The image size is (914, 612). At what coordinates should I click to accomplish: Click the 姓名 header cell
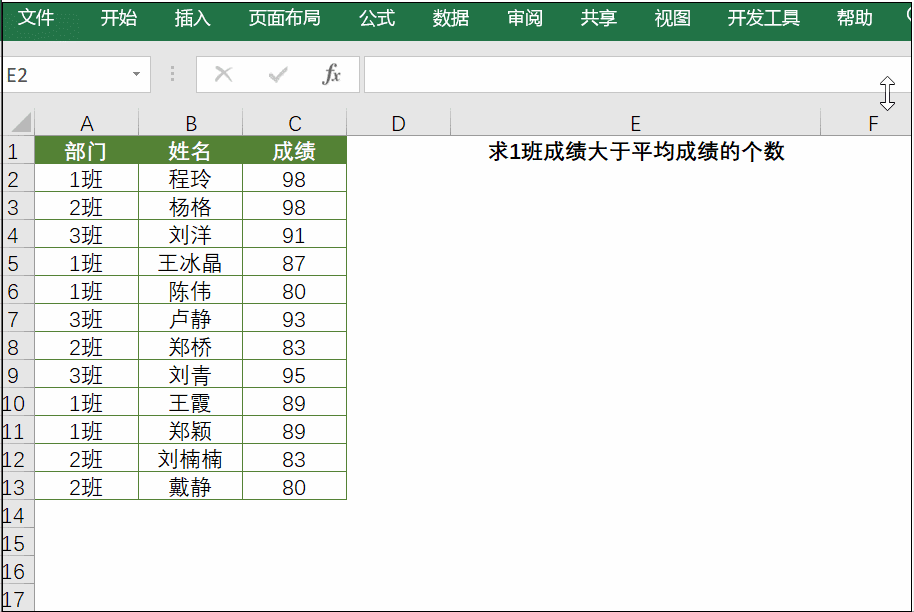[190, 151]
